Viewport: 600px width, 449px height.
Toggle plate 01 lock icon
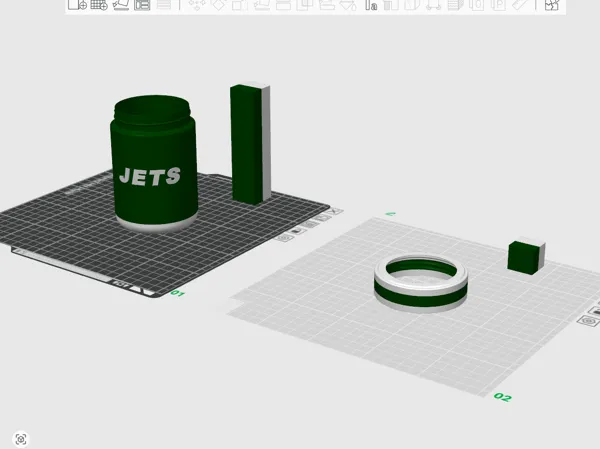297,231
